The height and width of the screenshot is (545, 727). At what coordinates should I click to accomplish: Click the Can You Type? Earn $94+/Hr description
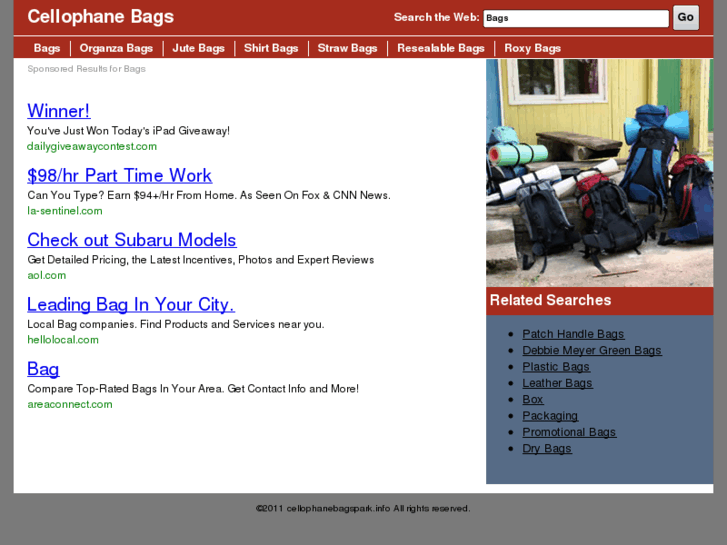(209, 195)
